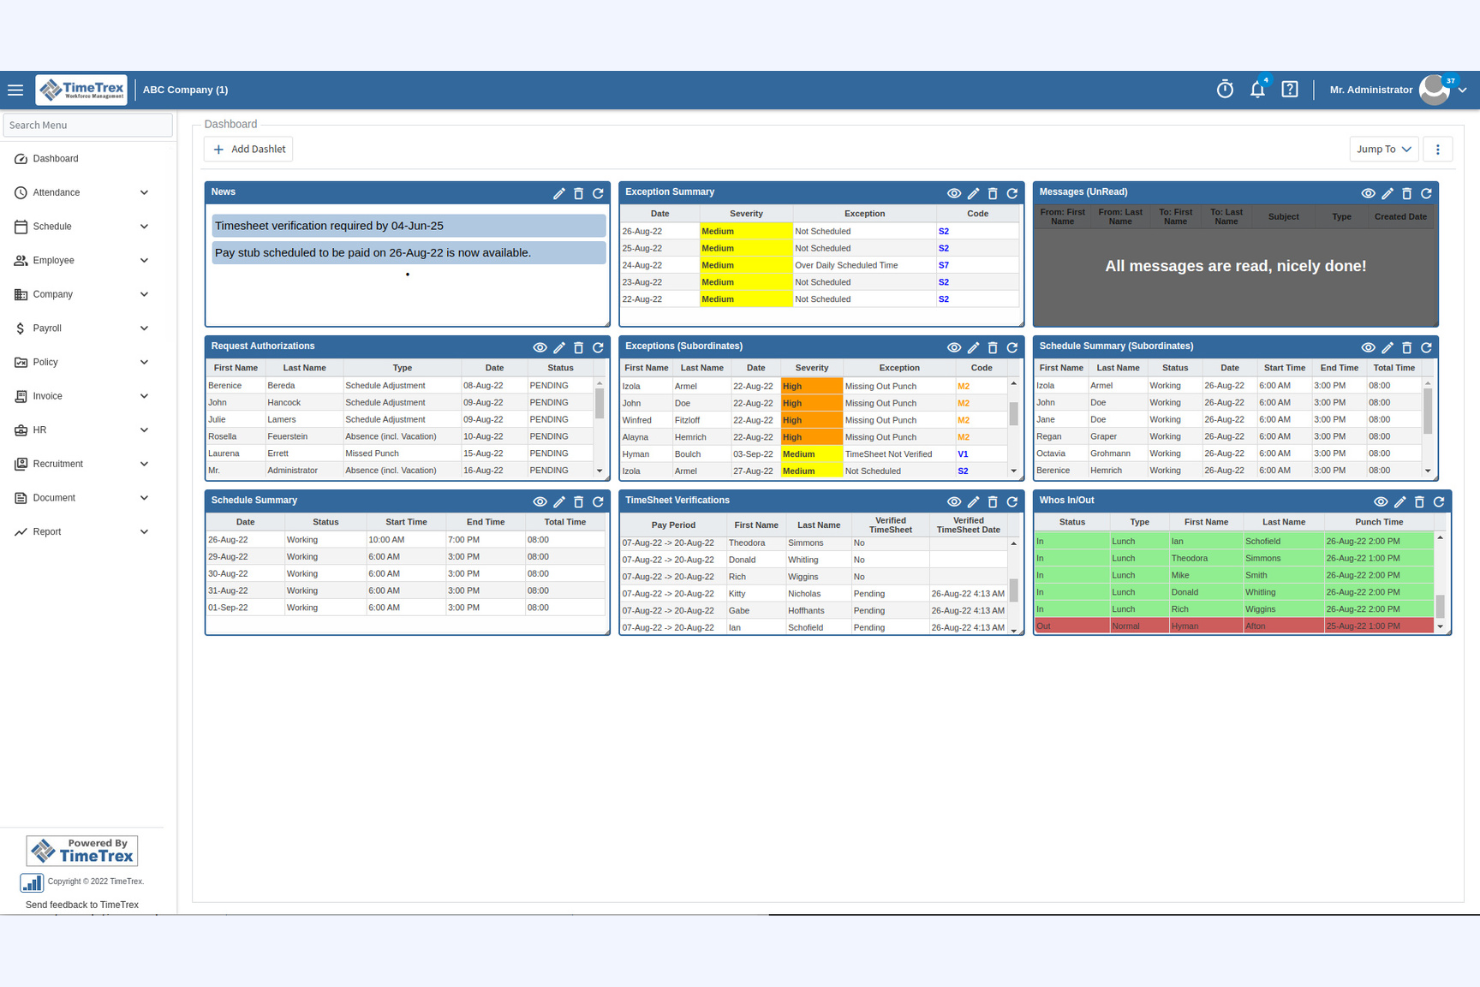Select the stopwatch punch icon in header
The image size is (1480, 987).
coord(1224,89)
